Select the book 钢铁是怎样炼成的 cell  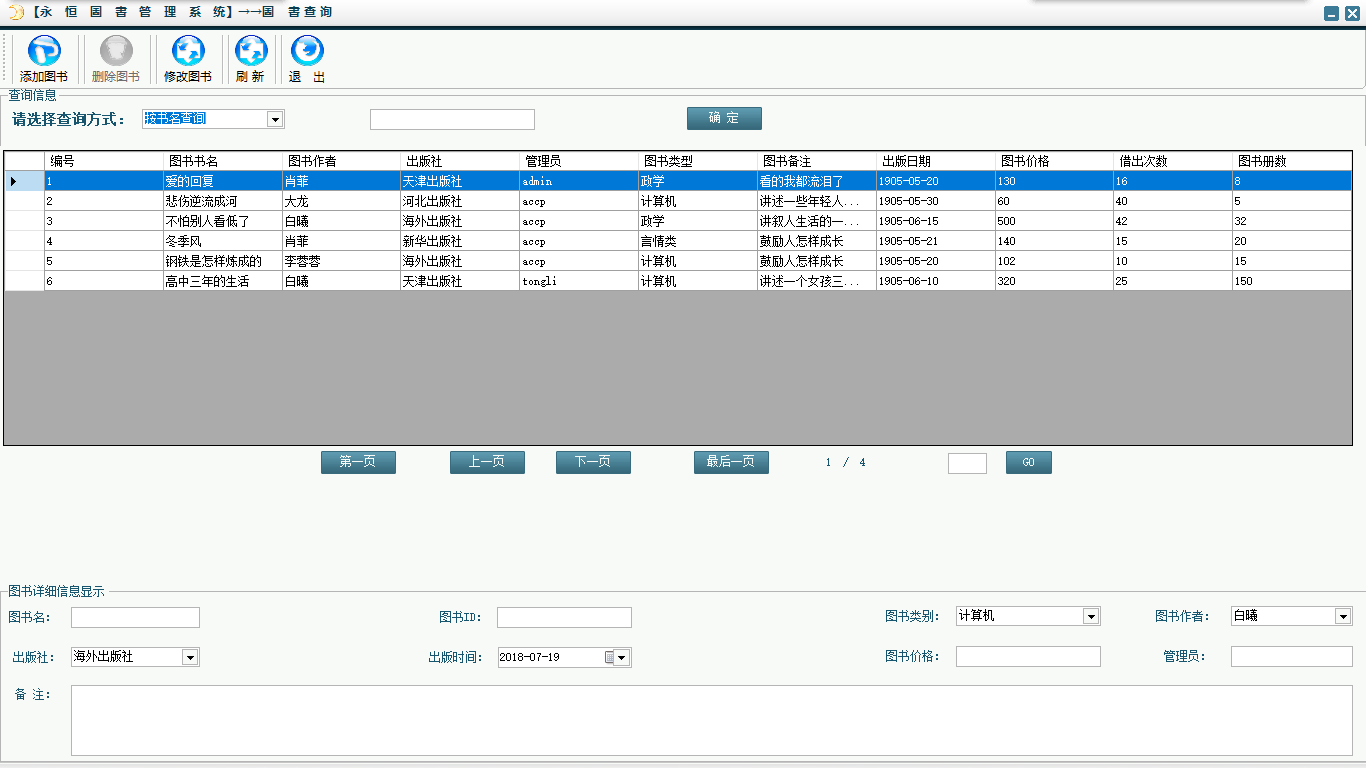(x=223, y=261)
